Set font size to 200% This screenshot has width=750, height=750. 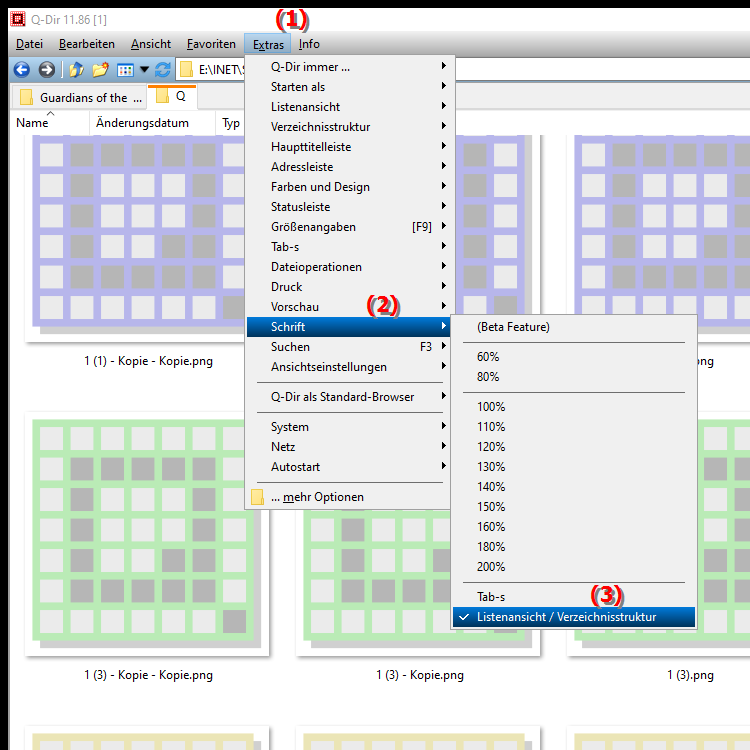click(574, 567)
